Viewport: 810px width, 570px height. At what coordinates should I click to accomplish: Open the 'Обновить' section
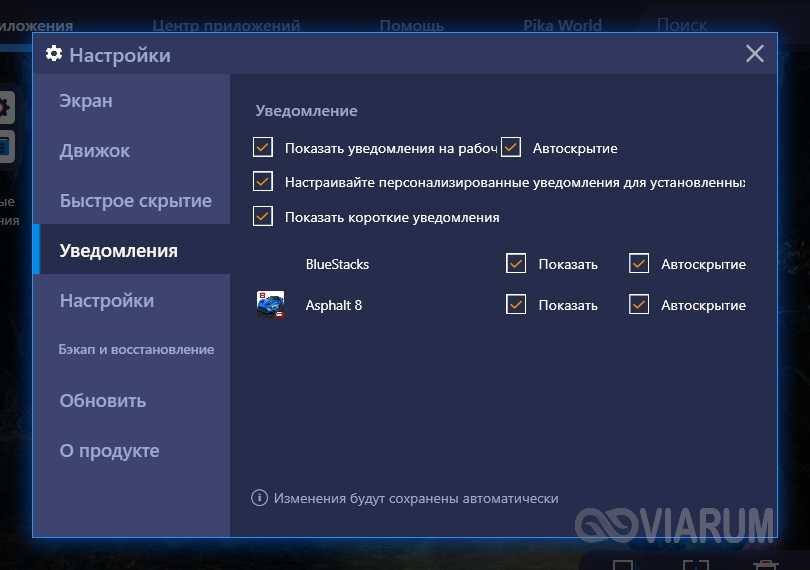(103, 401)
